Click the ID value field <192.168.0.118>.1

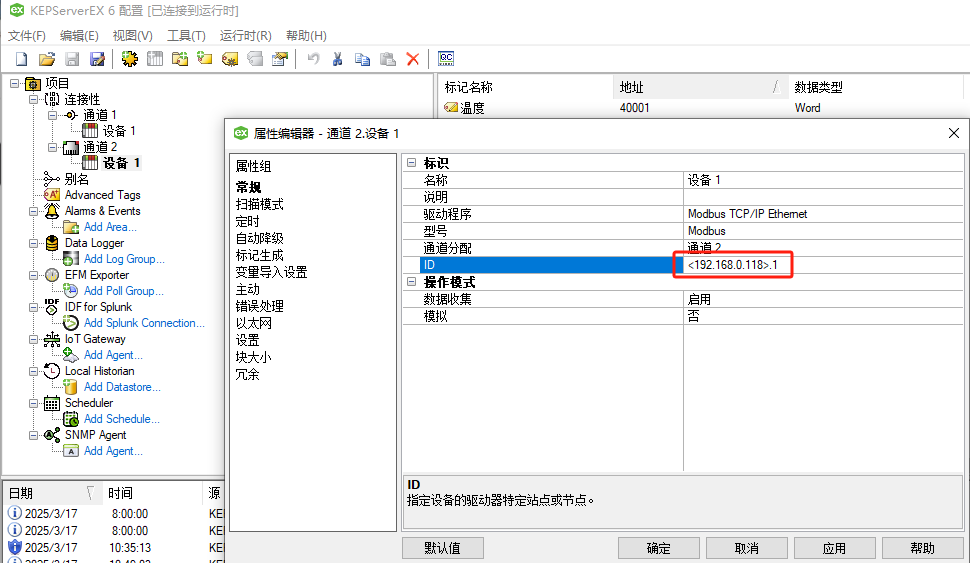[x=823, y=265]
